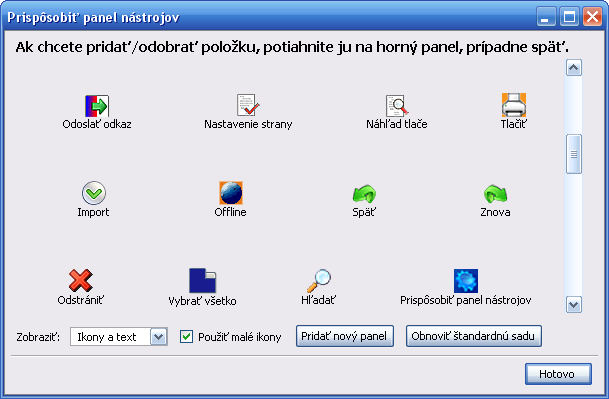Select the Vybrať všetko folder icon

coord(202,281)
